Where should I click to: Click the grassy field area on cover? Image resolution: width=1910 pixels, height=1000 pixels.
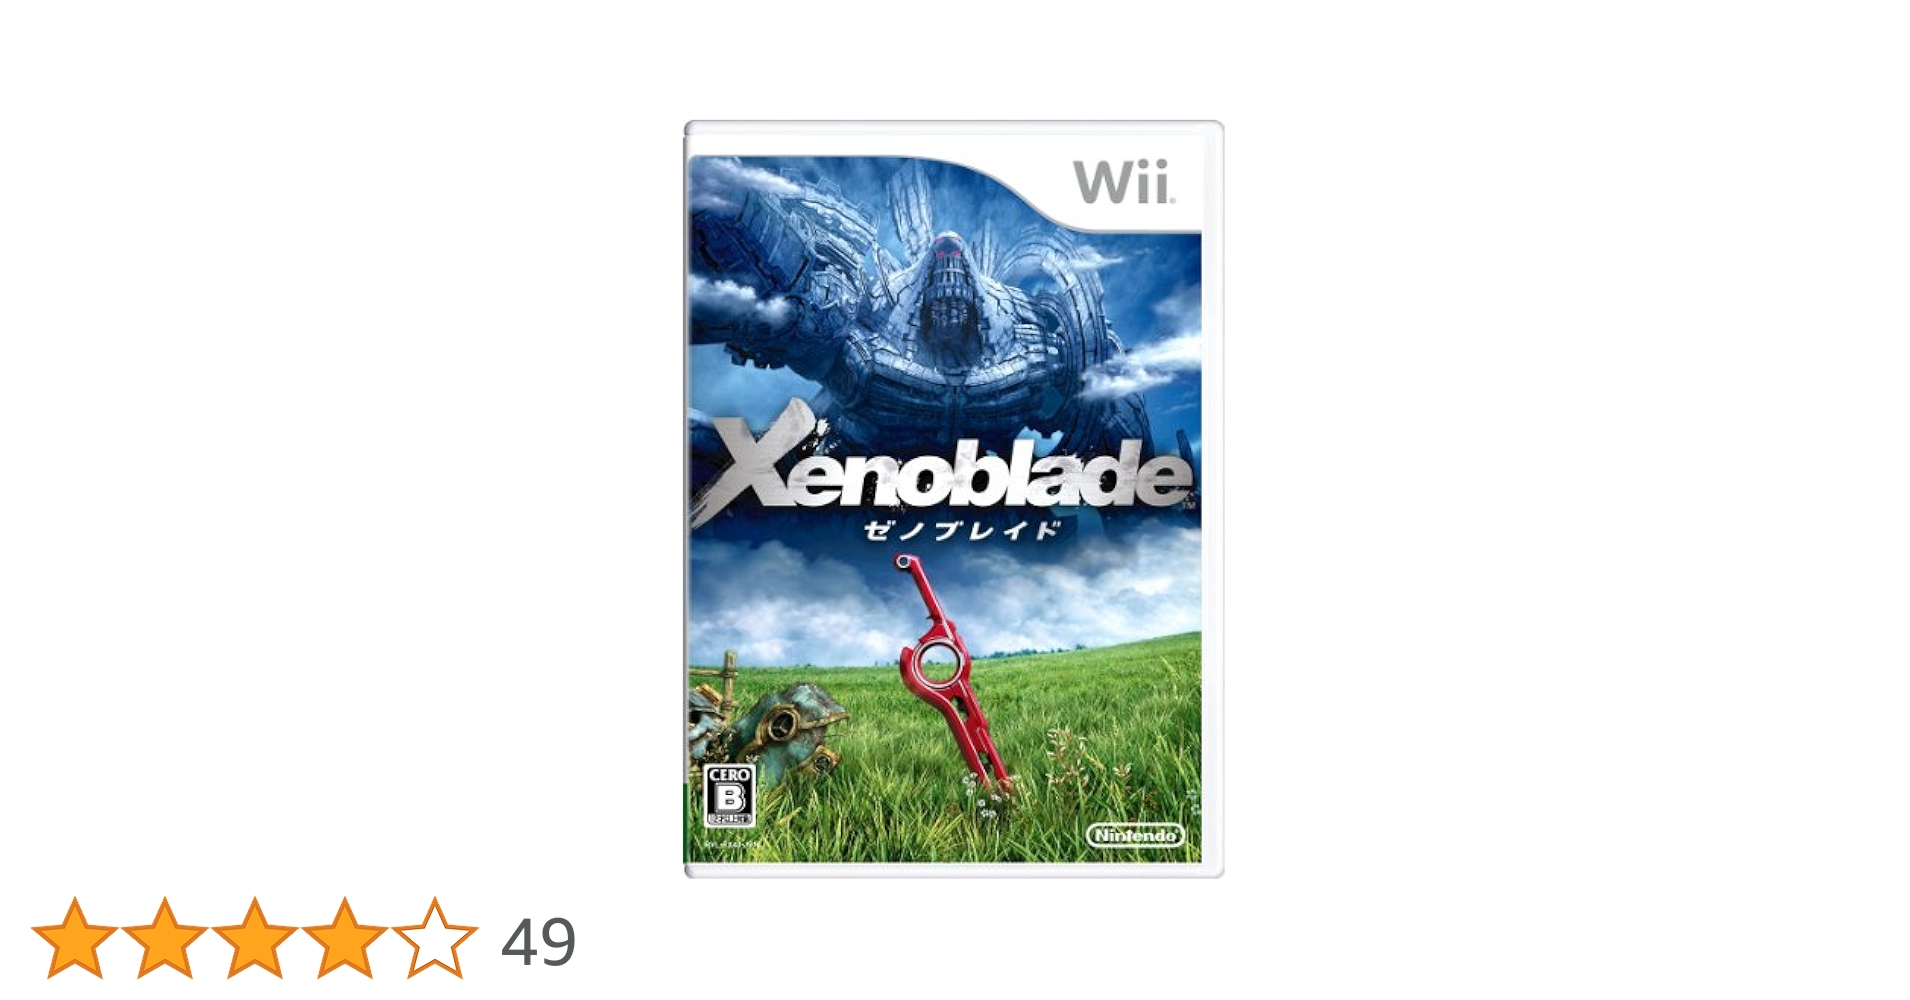point(1080,760)
